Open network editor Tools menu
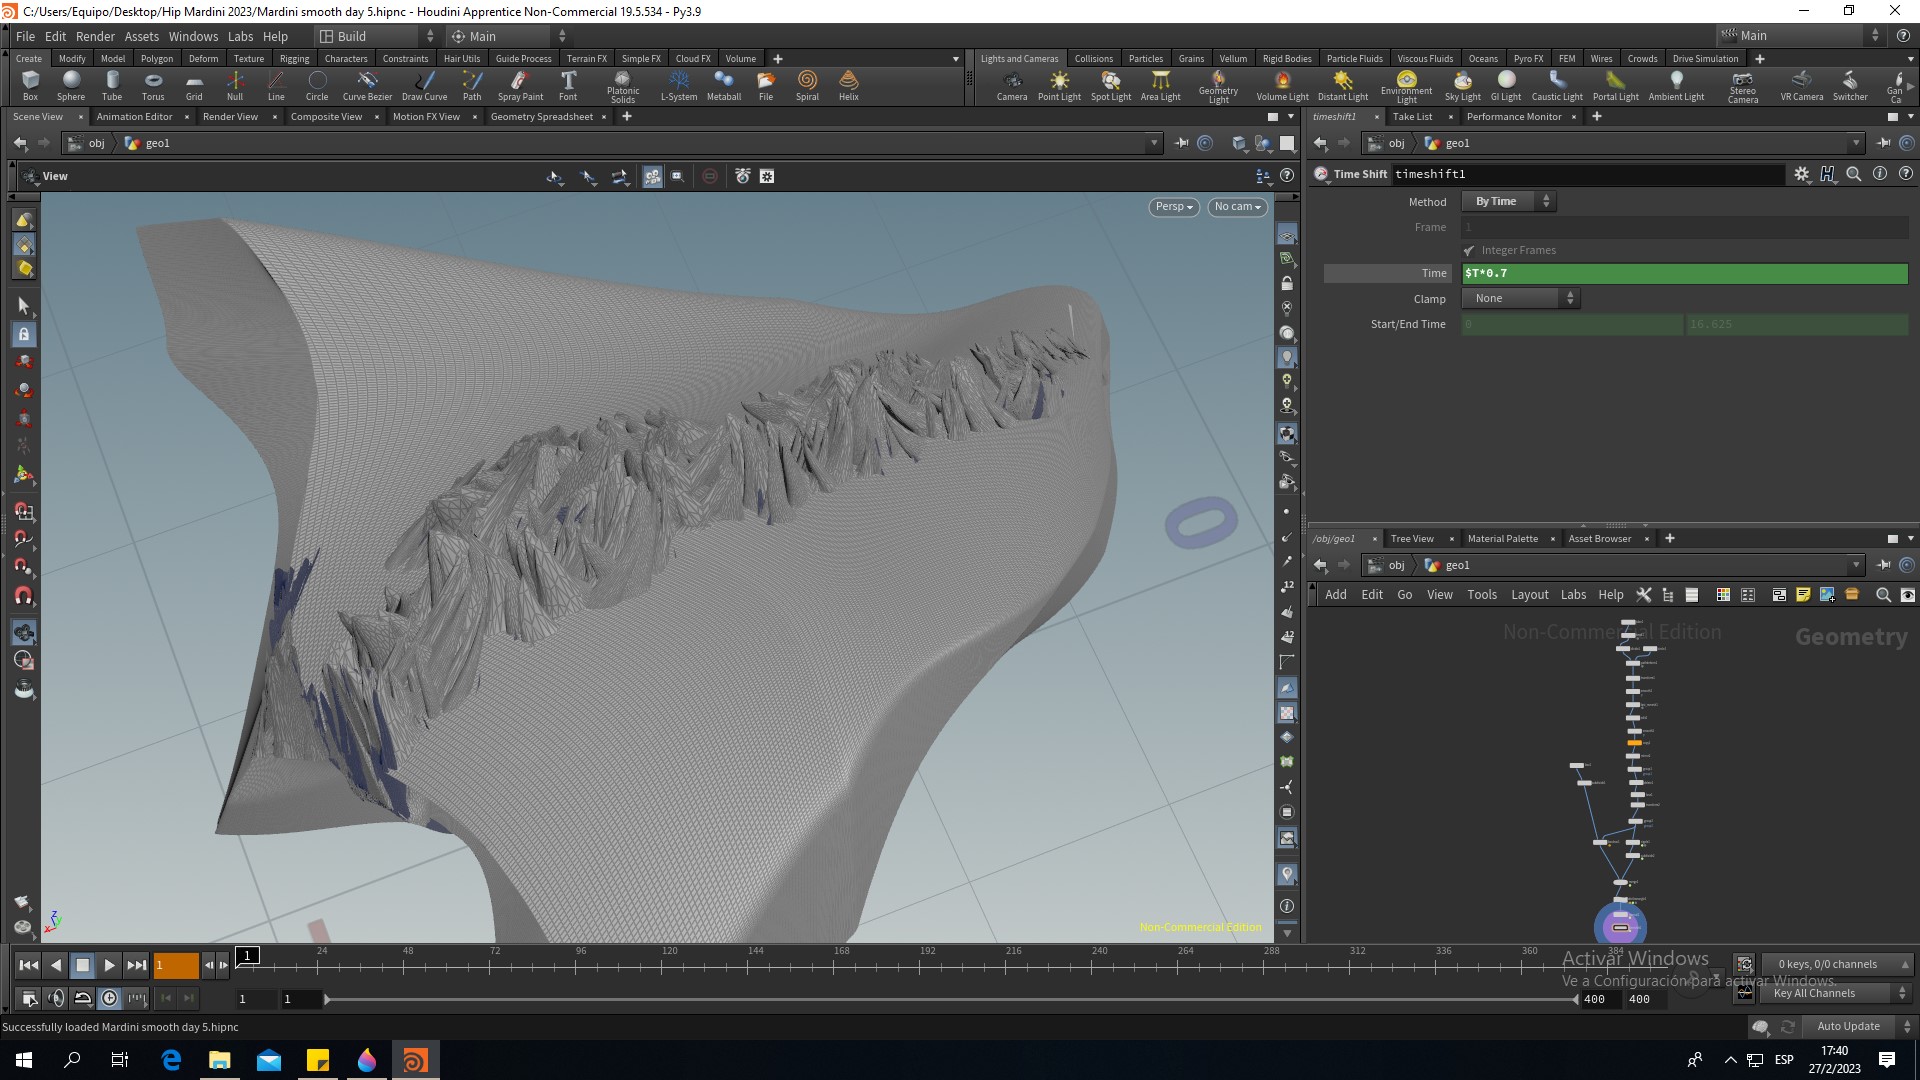Image resolution: width=1920 pixels, height=1080 pixels. [1482, 595]
